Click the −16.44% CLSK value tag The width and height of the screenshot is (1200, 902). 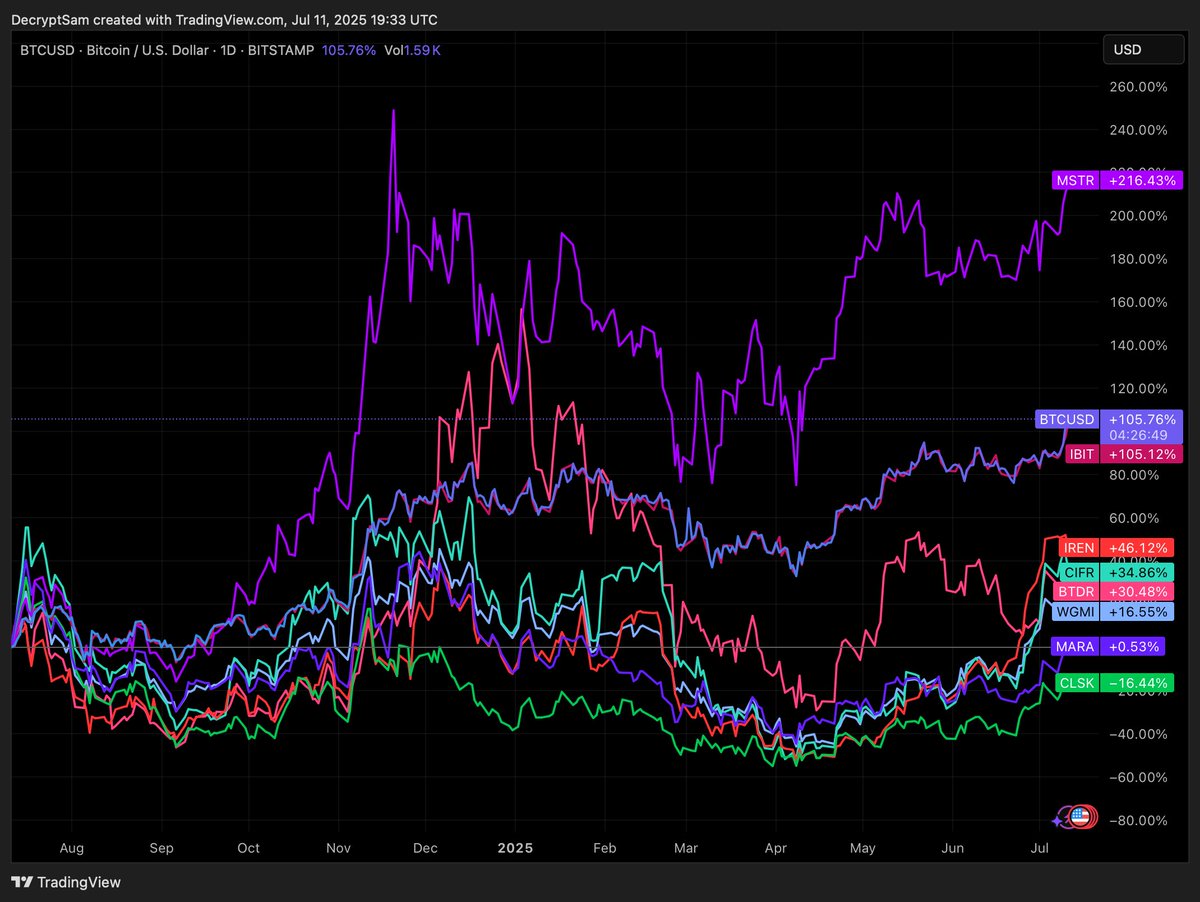point(1139,683)
